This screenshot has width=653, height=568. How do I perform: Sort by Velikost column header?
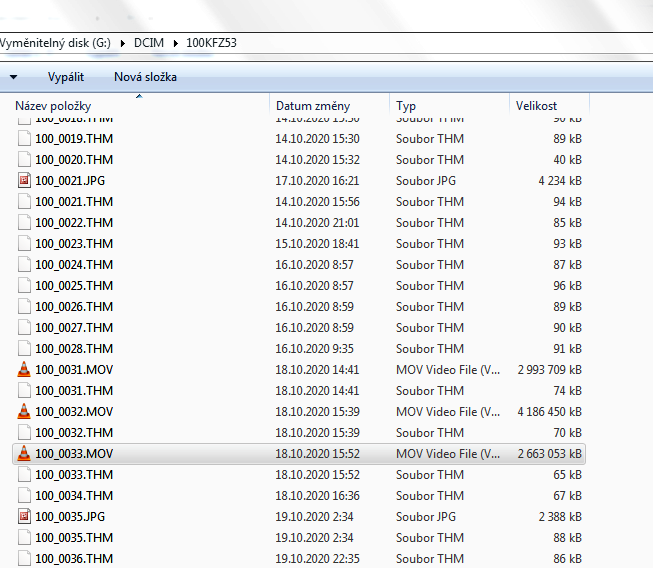[536, 106]
